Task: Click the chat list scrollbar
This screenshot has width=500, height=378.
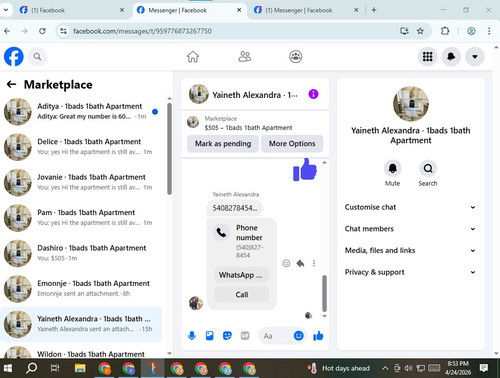Action: pos(169,149)
